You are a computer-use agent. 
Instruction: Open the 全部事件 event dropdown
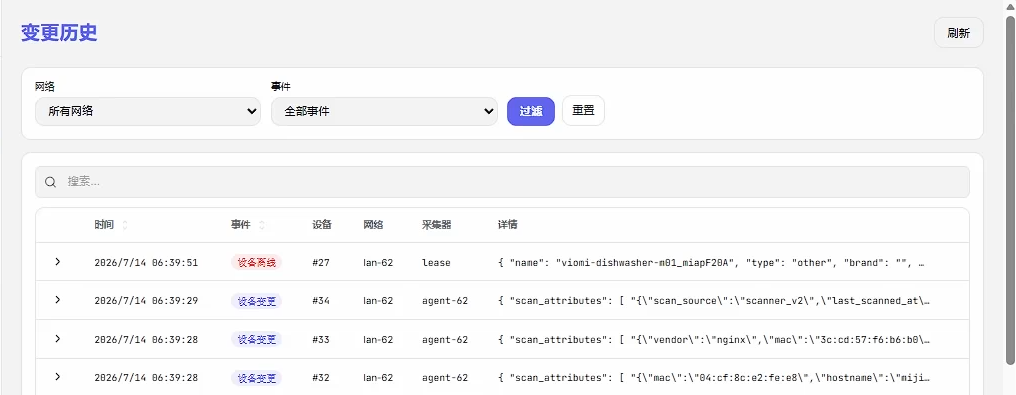click(x=384, y=111)
